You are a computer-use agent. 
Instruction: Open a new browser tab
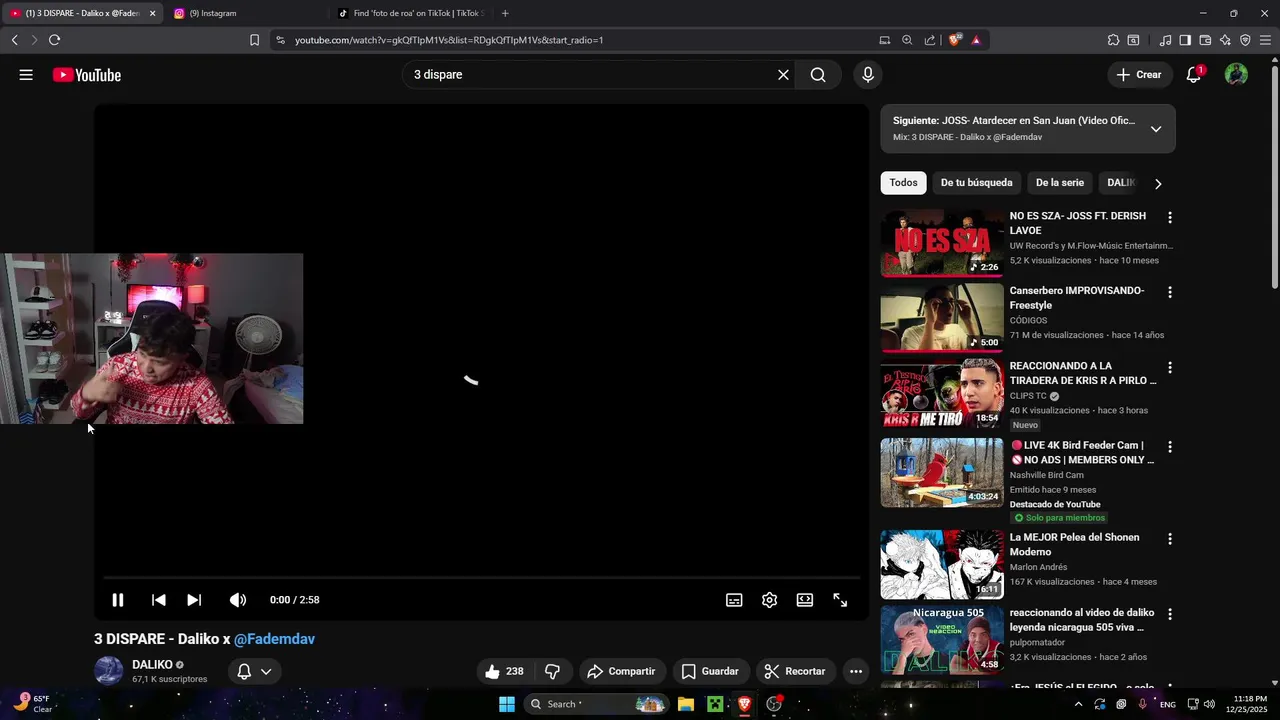(x=505, y=13)
